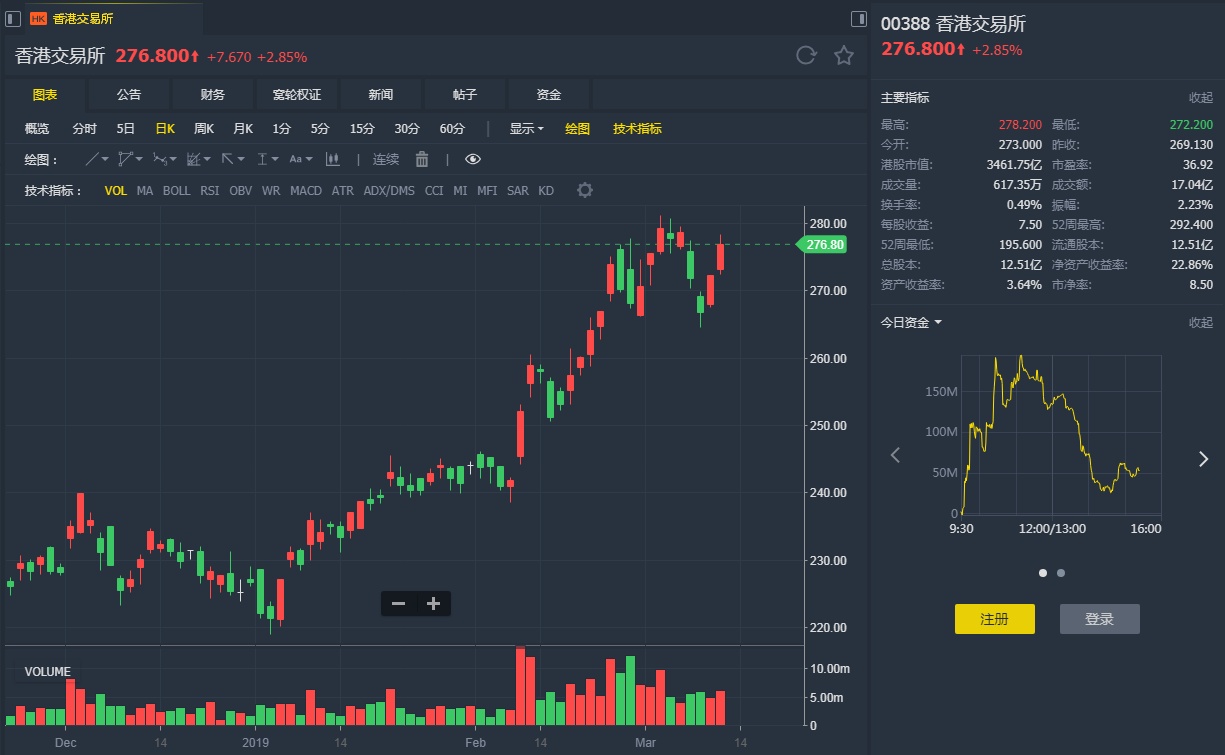This screenshot has width=1225, height=755.
Task: Click the 登录 login button
Action: tap(1099, 619)
